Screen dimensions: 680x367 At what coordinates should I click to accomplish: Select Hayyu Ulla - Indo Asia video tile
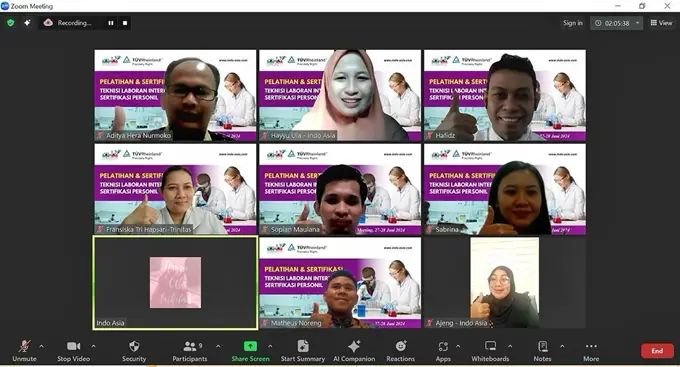click(340, 95)
